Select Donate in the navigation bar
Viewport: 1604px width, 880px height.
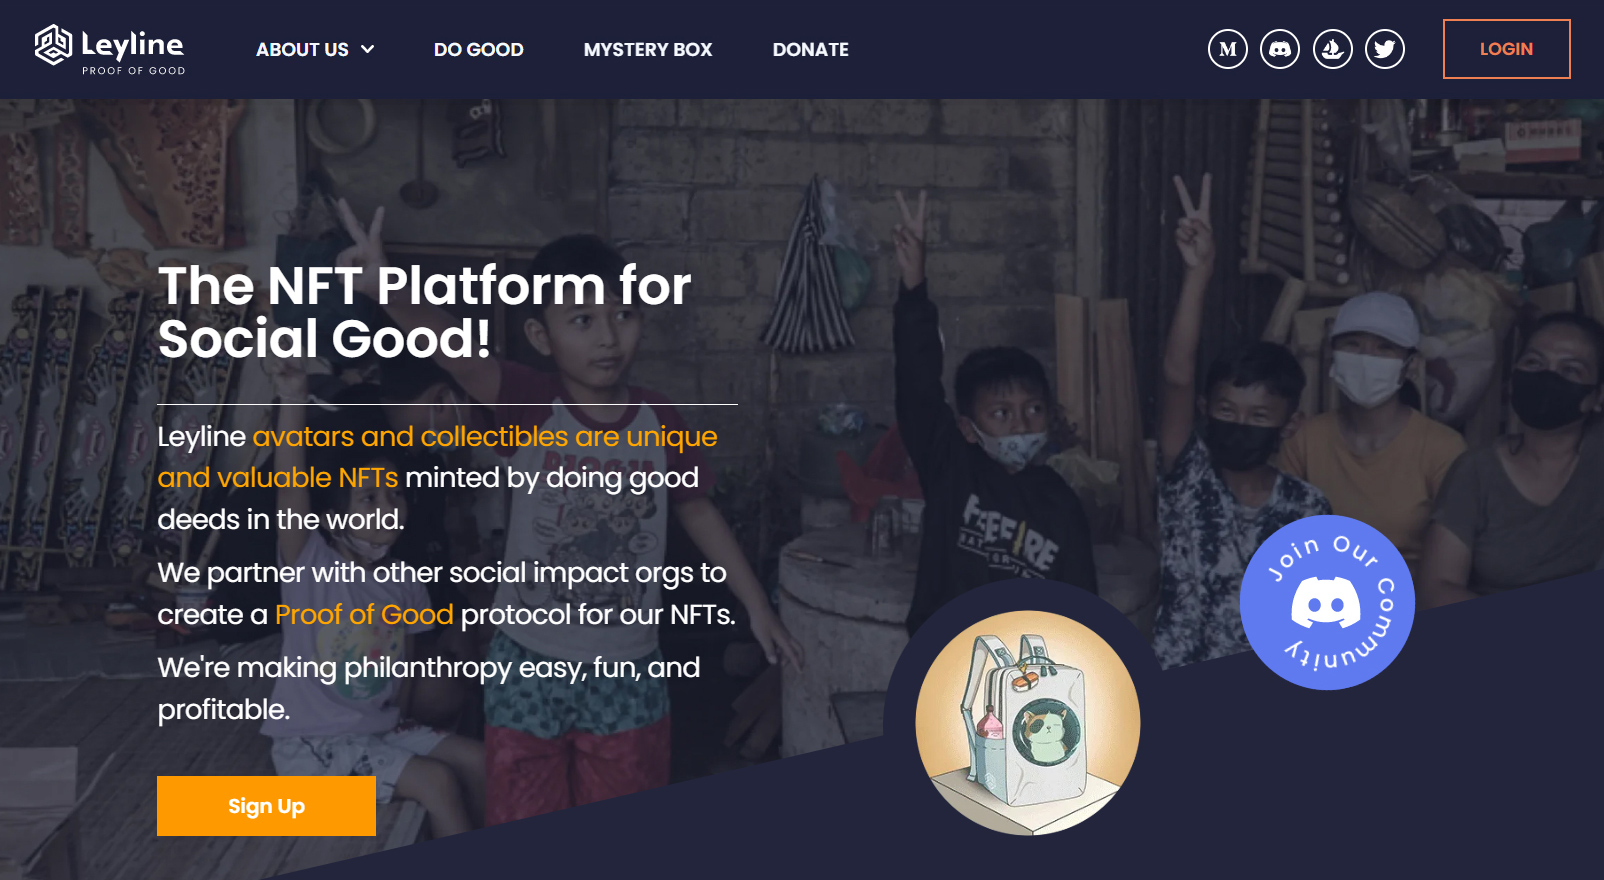tap(810, 49)
